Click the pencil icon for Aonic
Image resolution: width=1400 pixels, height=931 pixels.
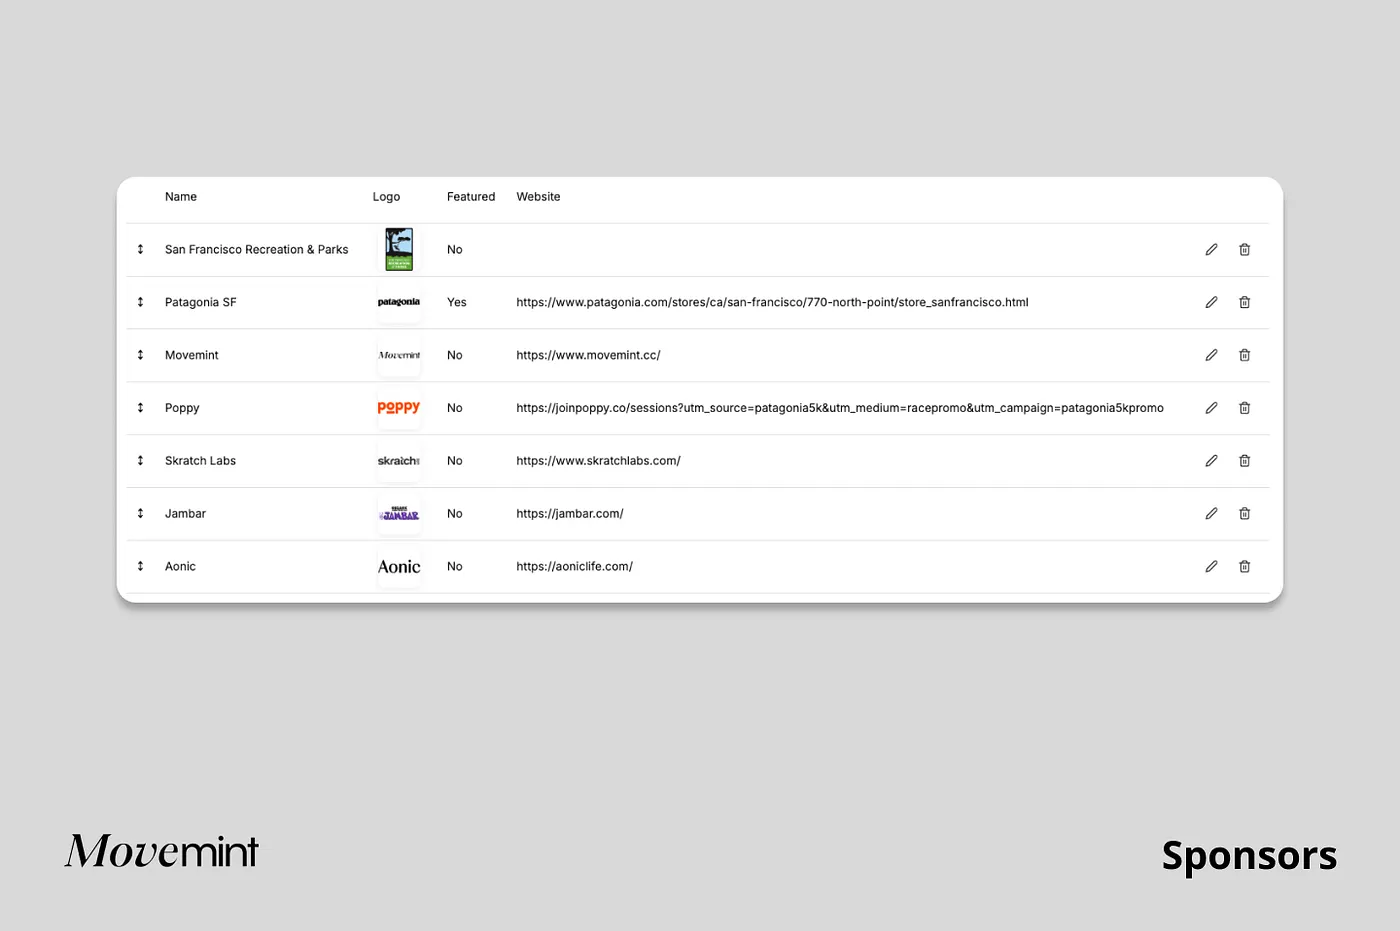(1211, 566)
